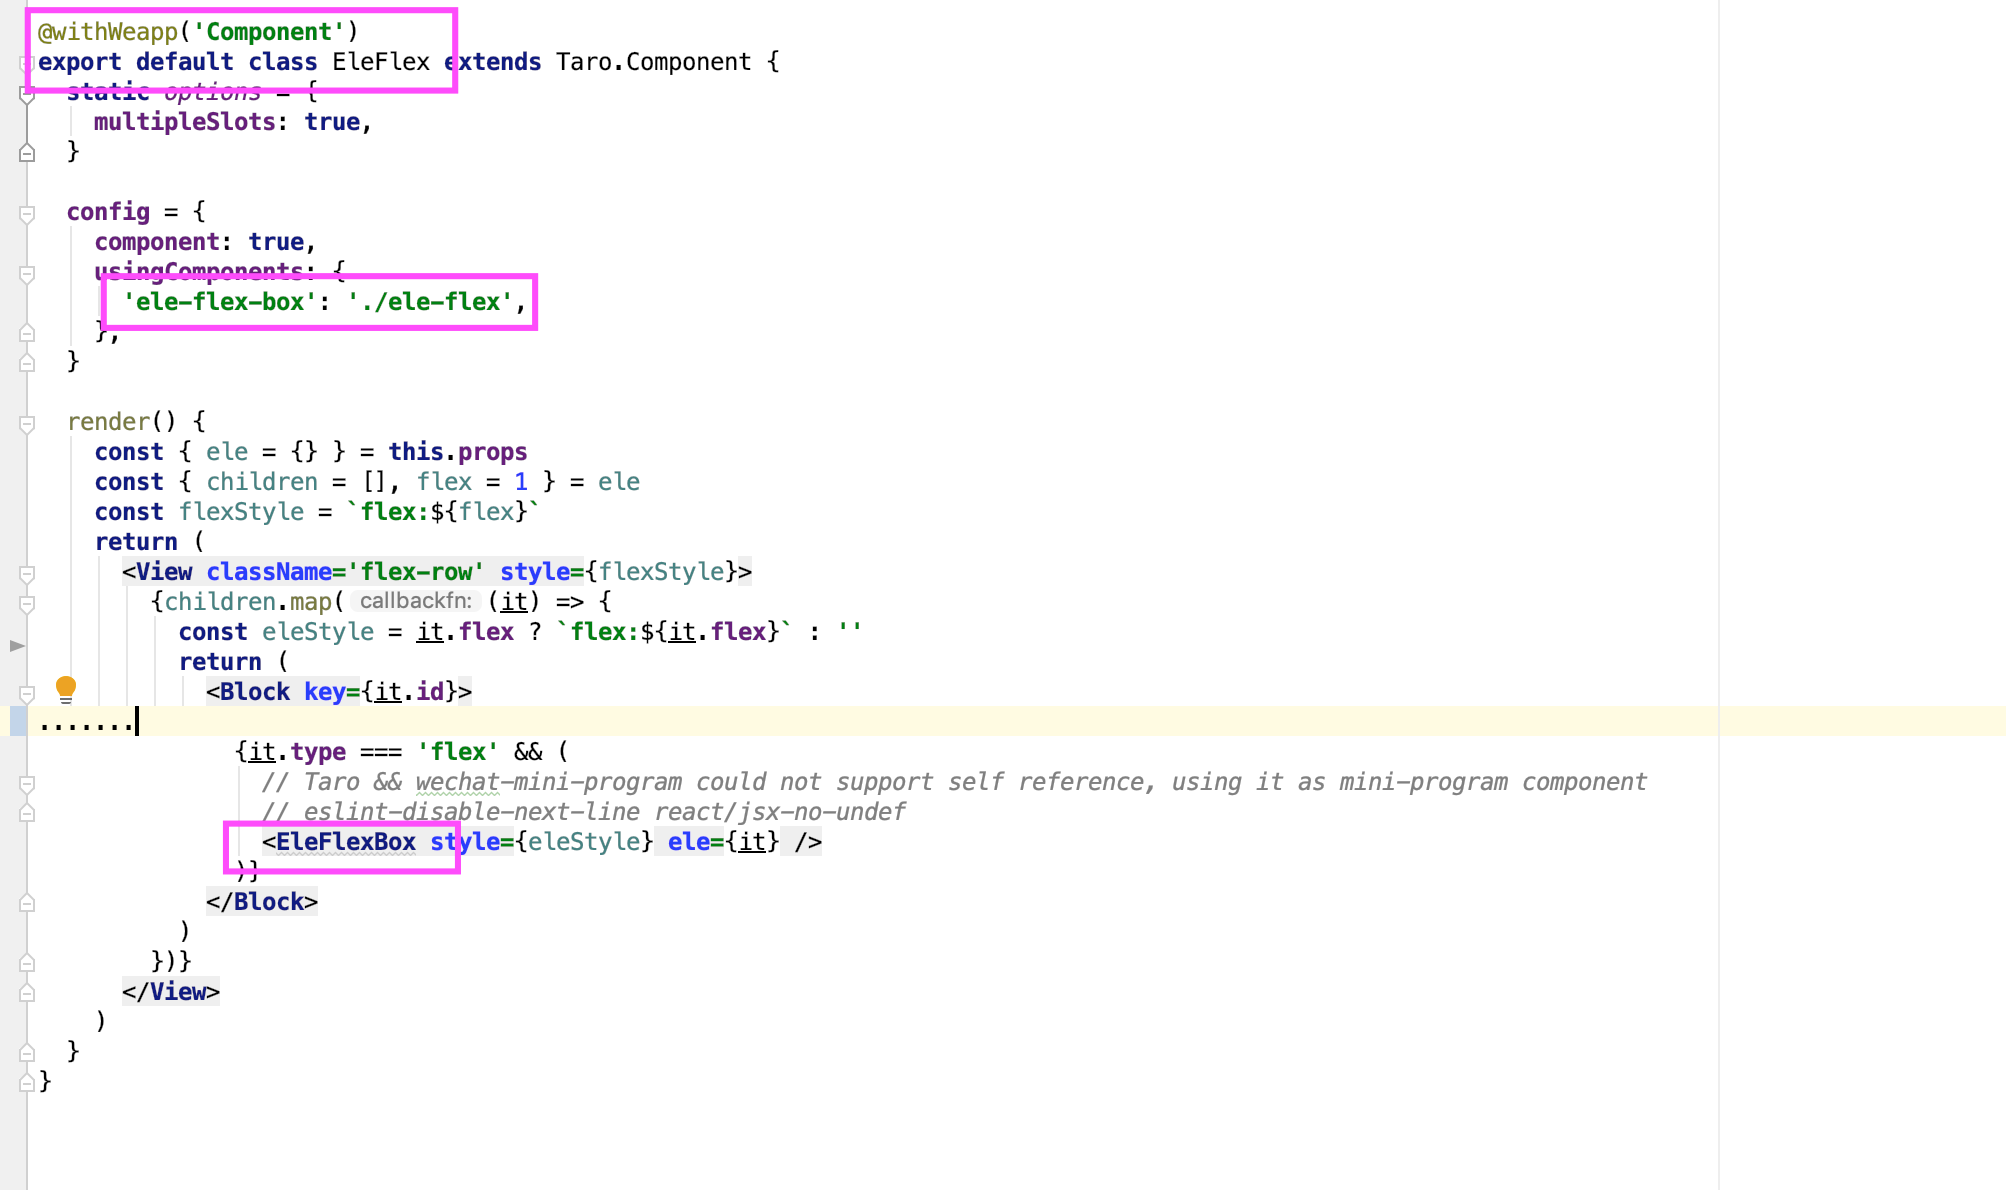Fold the Taro comment block marker
This screenshot has height=1190, width=2006.
point(27,783)
